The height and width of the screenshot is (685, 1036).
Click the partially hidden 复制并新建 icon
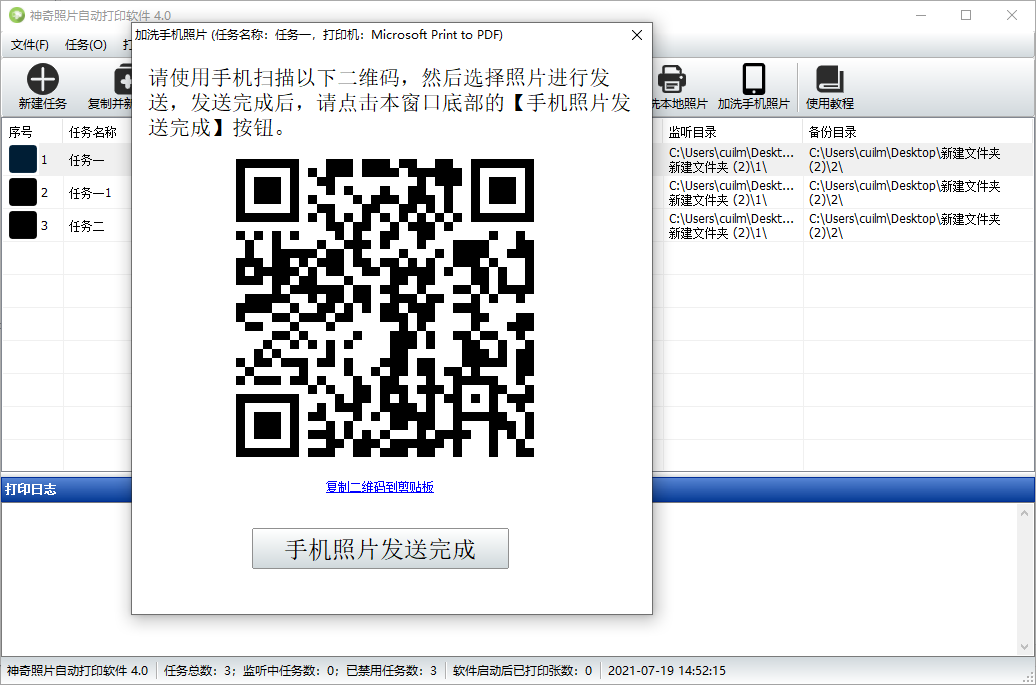tap(123, 80)
